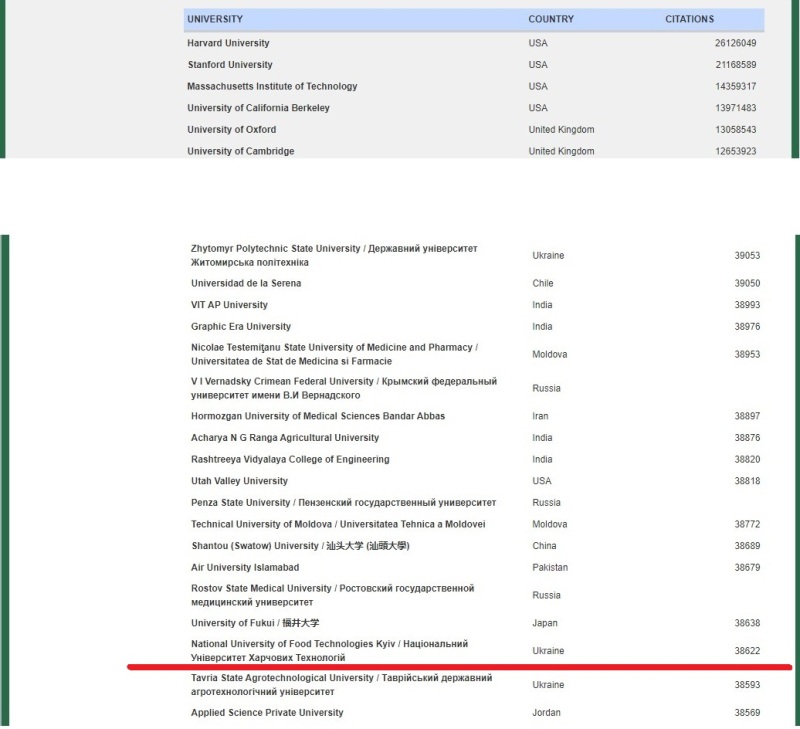
Task: Click MIT citation count 14359317
Action: click(x=735, y=86)
